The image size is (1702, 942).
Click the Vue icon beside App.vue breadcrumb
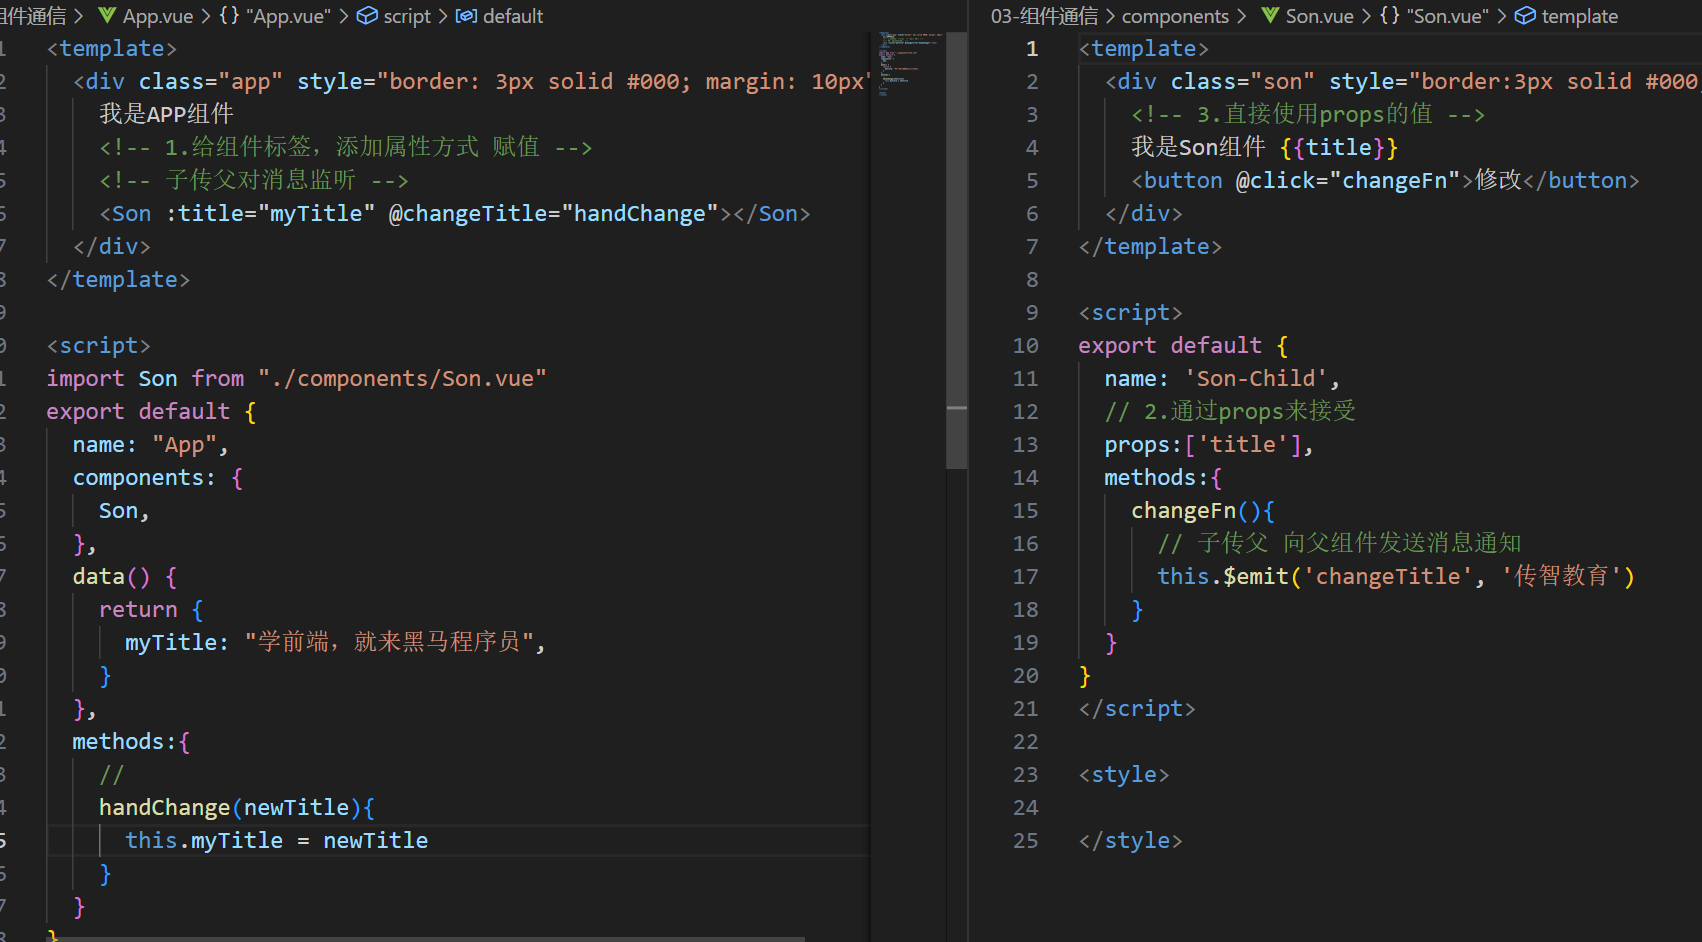pos(107,16)
